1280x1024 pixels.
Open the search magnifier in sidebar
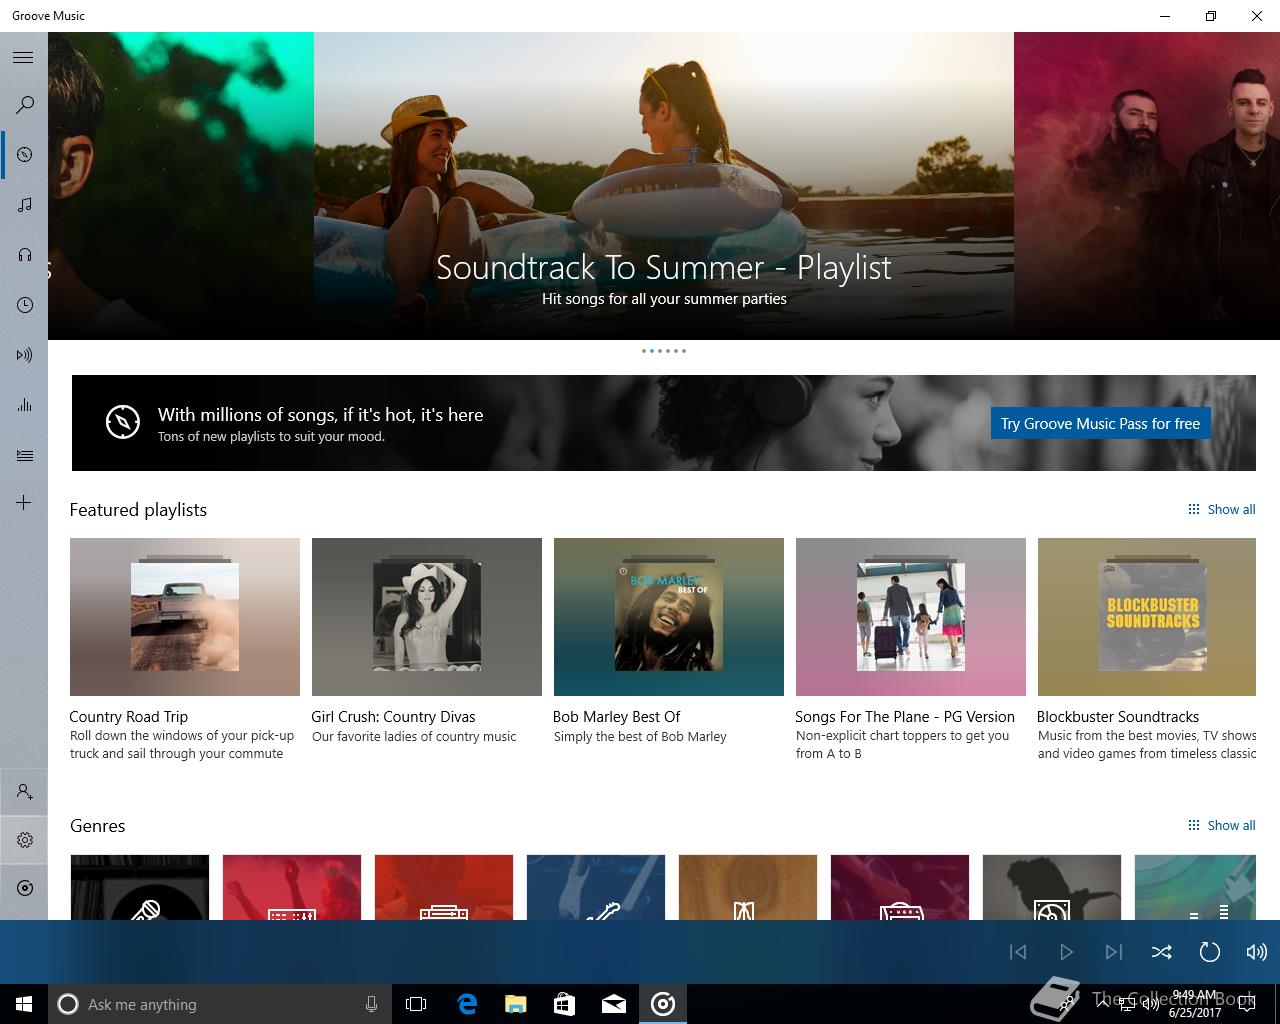click(x=25, y=104)
